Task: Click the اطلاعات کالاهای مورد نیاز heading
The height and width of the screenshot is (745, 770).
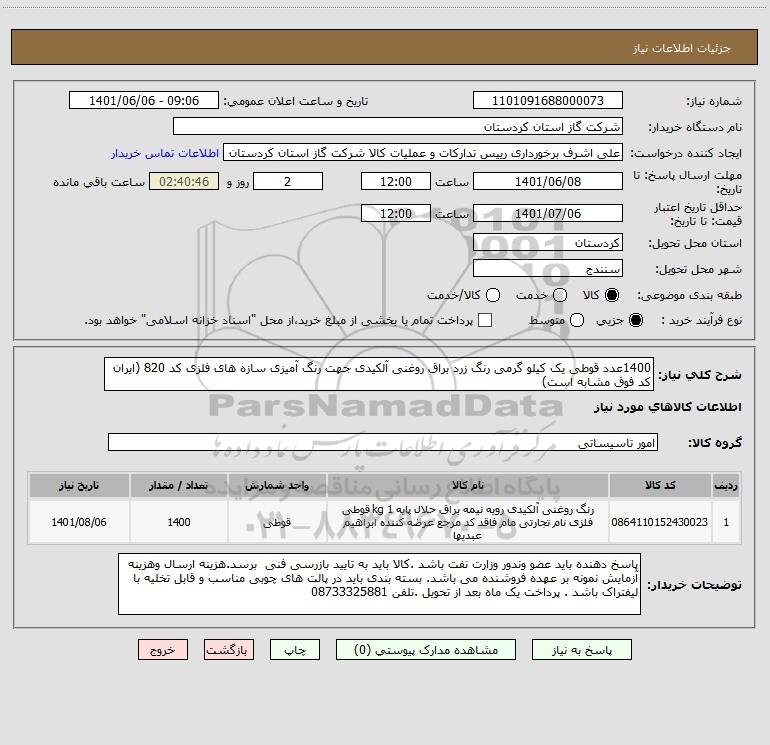Action: [x=668, y=407]
